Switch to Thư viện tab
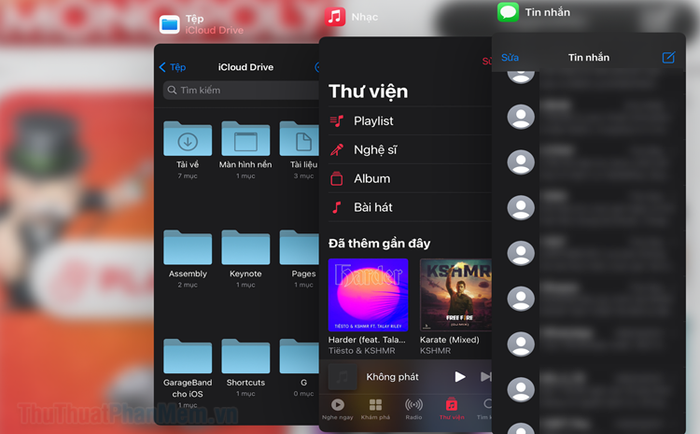Image resolution: width=700 pixels, height=434 pixels. 452,409
